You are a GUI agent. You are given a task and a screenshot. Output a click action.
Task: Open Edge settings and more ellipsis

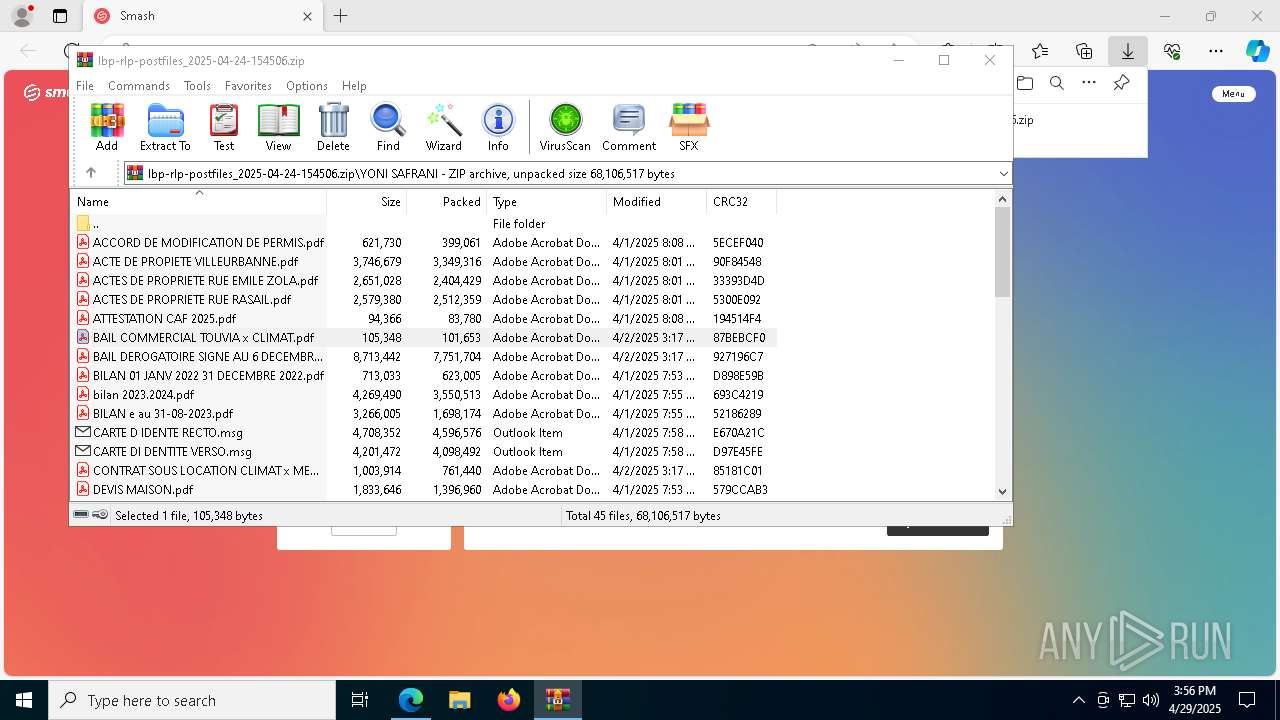click(1216, 51)
